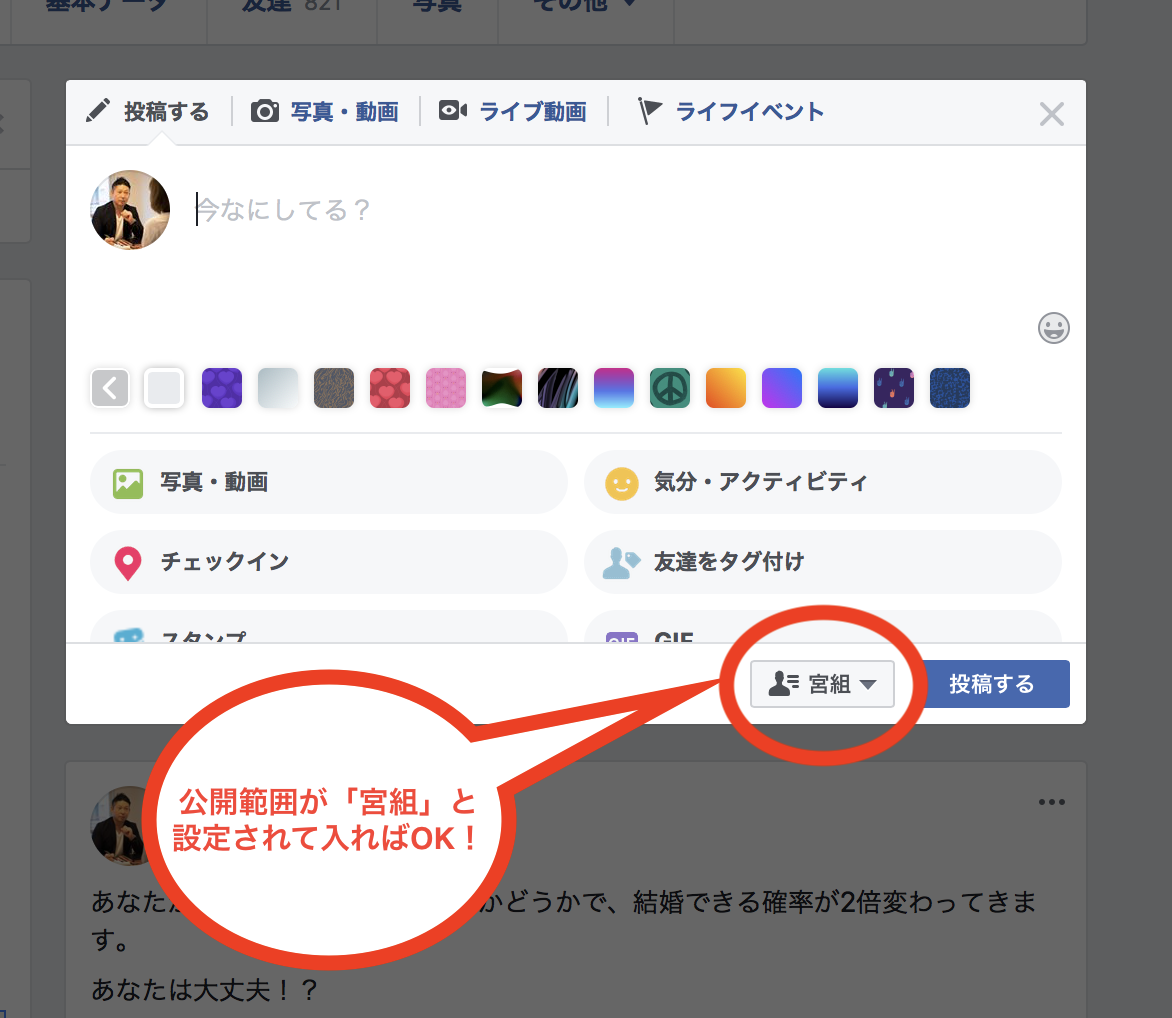Pick the purple hearts background swatch

point(222,388)
